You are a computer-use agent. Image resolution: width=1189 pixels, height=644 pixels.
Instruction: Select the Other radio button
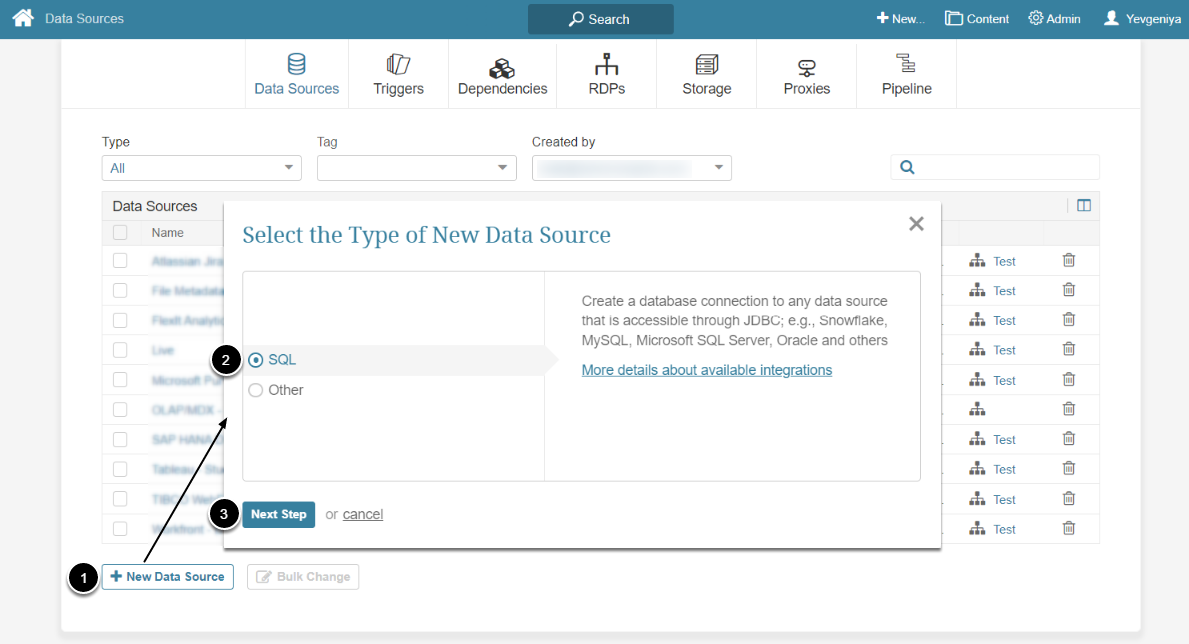256,390
